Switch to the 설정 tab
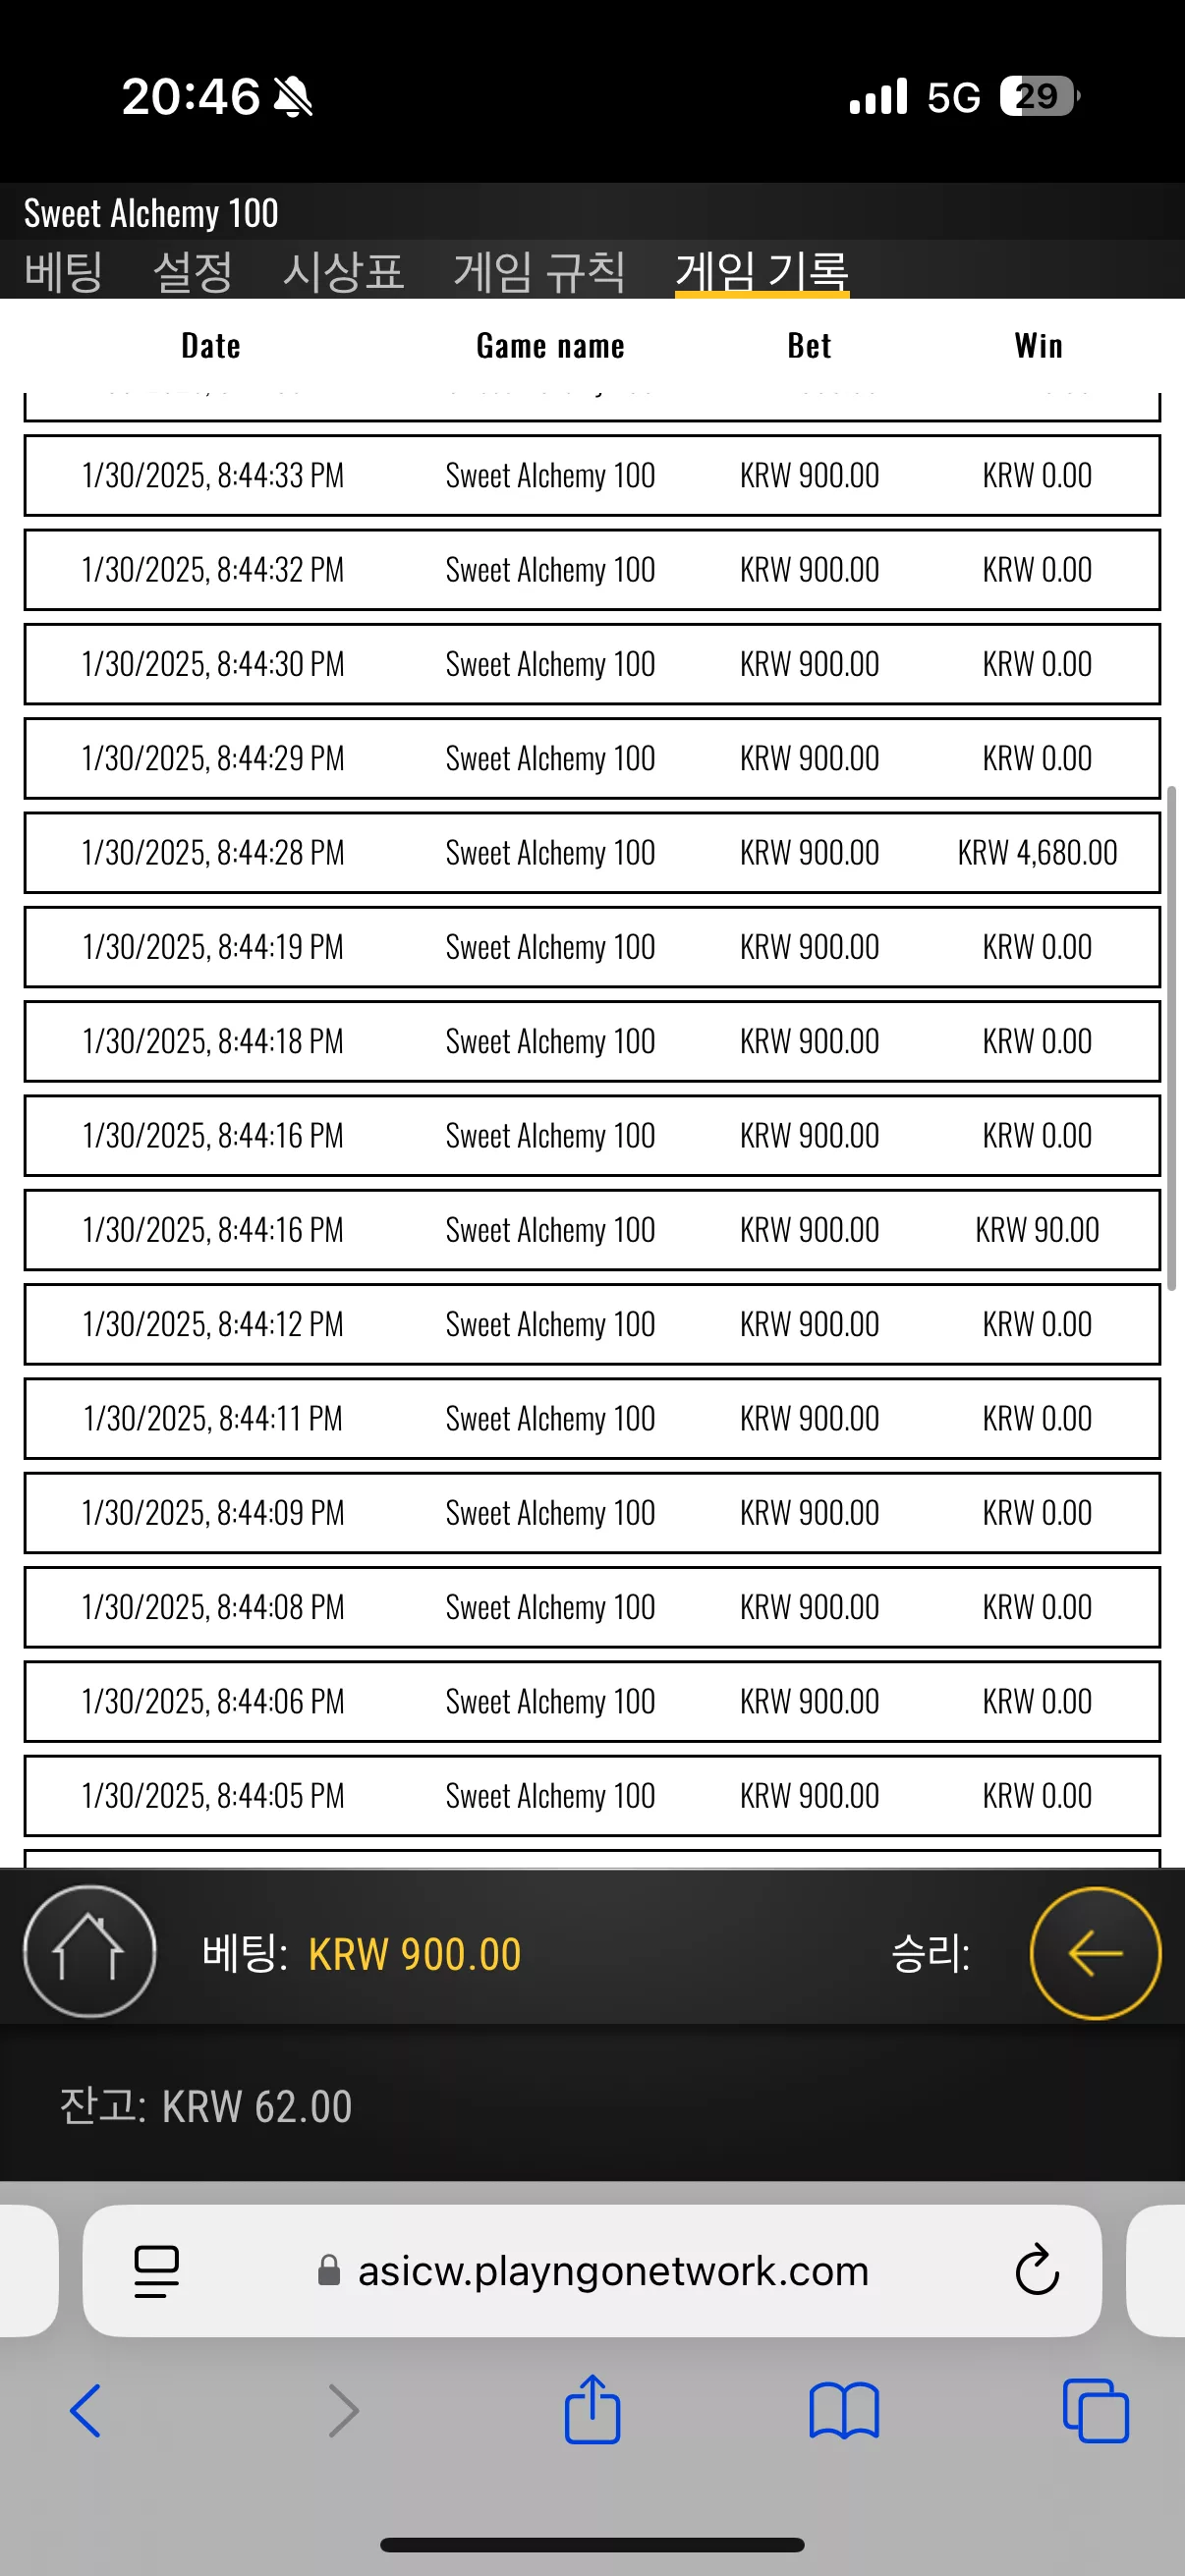Screen dimensions: 1185x2576 192,271
